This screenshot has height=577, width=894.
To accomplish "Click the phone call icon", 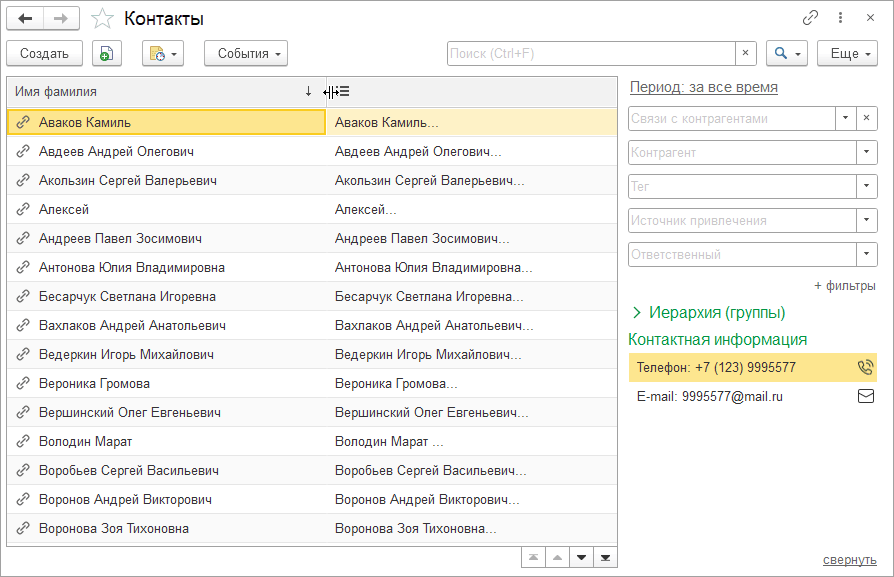I will (x=865, y=367).
